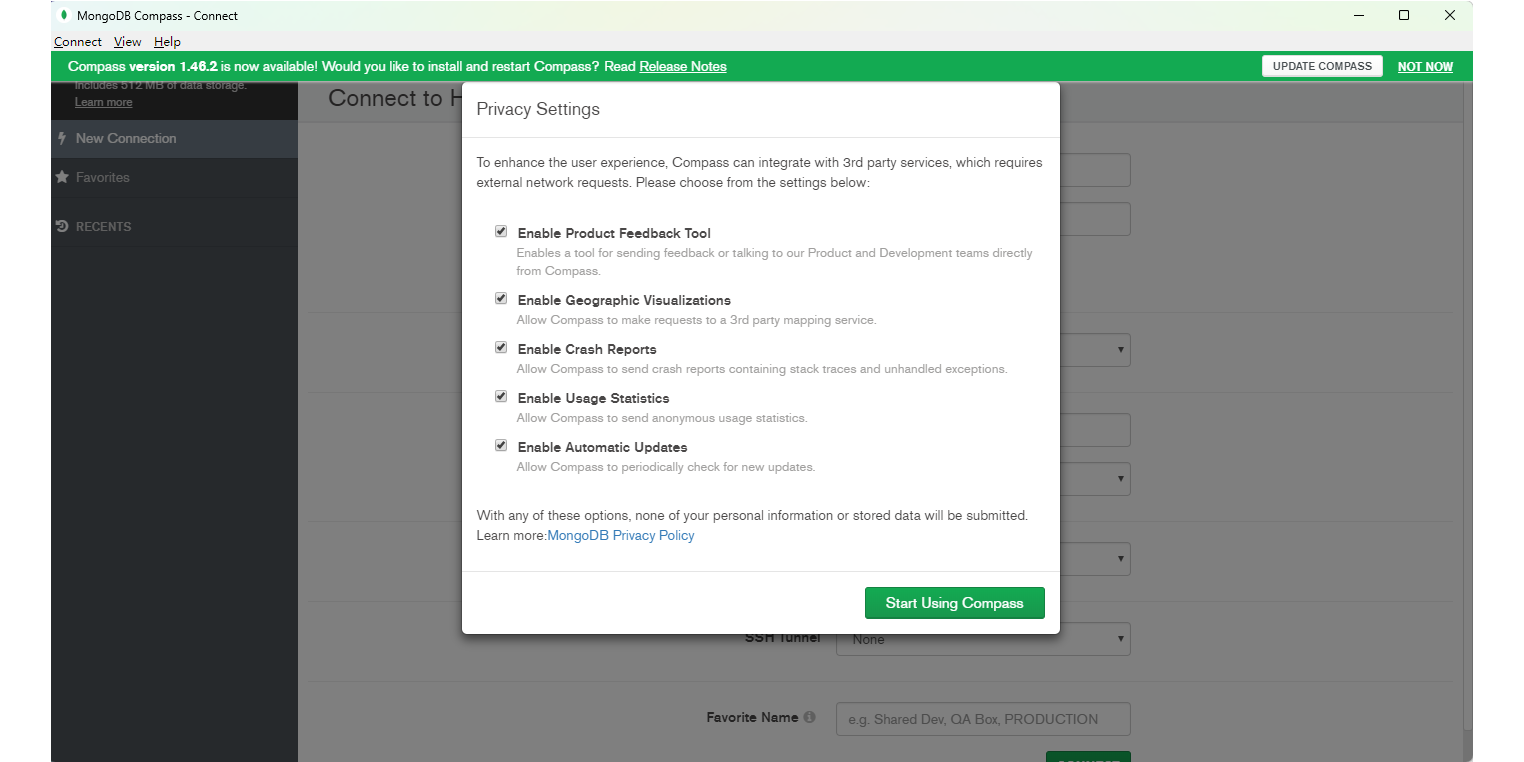The image size is (1524, 762).
Task: Click the Favorites star icon
Action: click(x=62, y=177)
